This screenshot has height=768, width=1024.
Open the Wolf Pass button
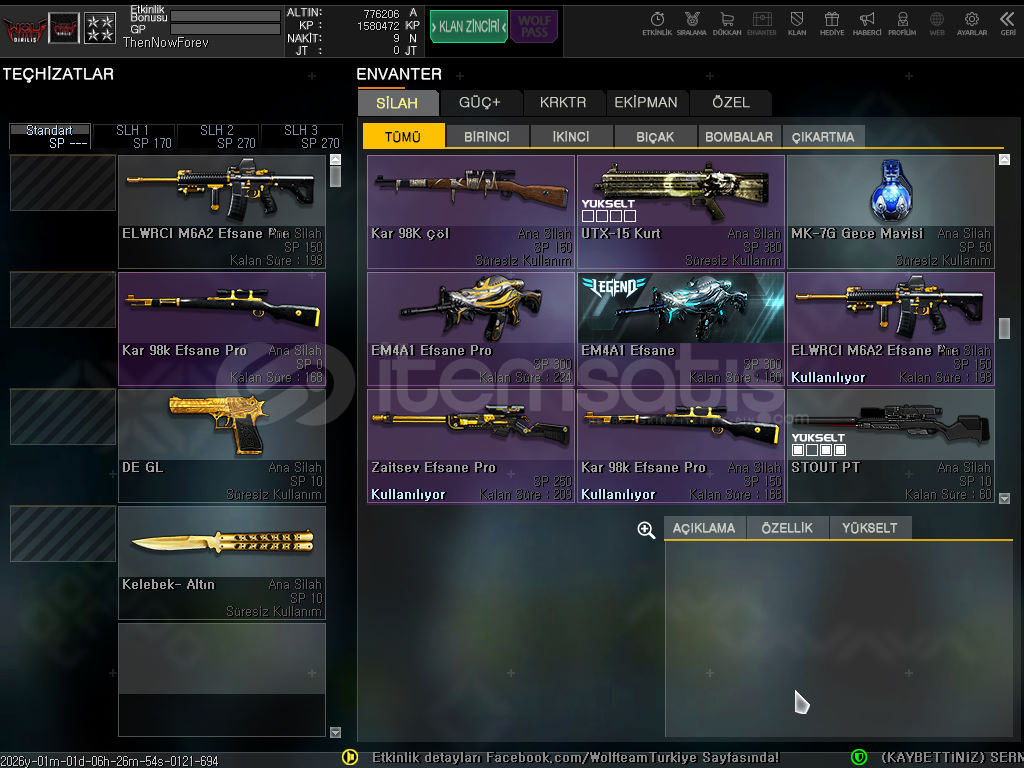[534, 26]
